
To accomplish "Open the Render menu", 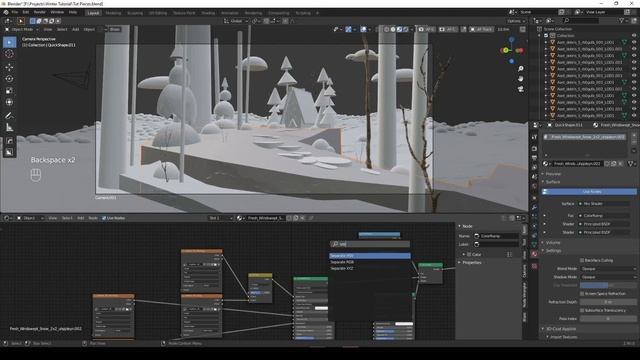I will click(40, 12).
